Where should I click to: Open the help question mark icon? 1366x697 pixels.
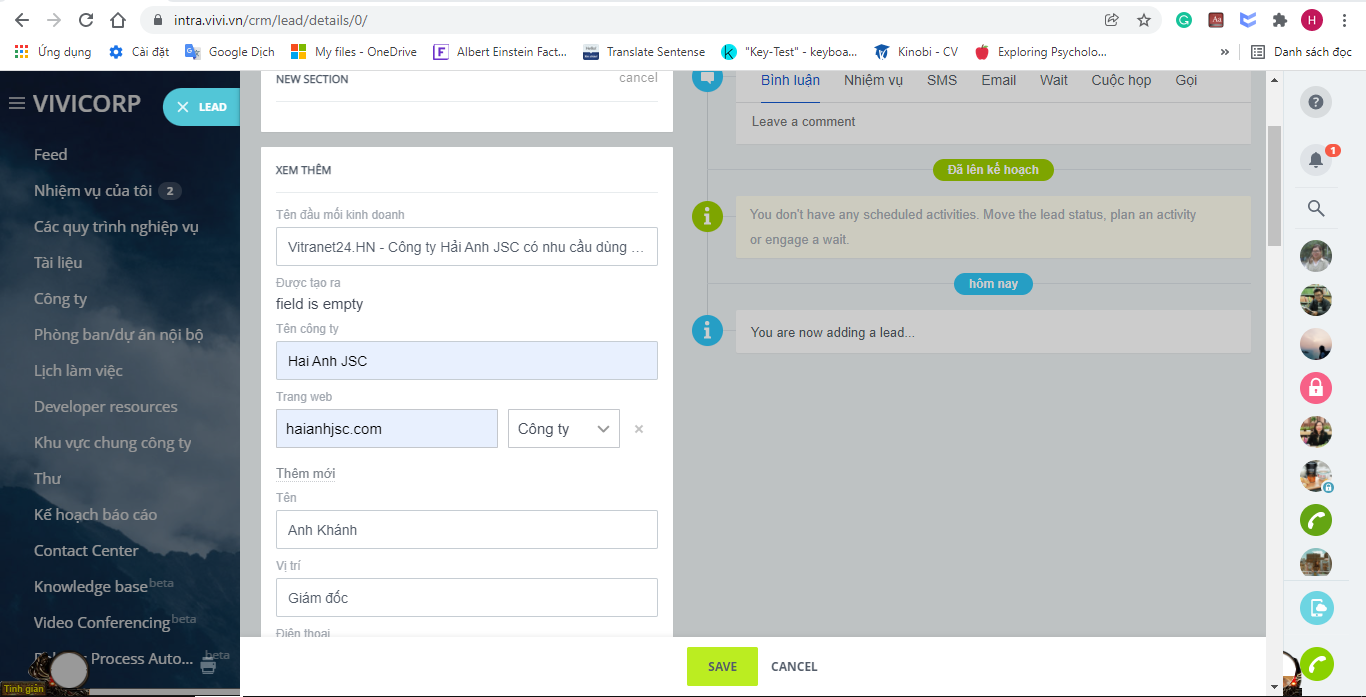(1316, 101)
